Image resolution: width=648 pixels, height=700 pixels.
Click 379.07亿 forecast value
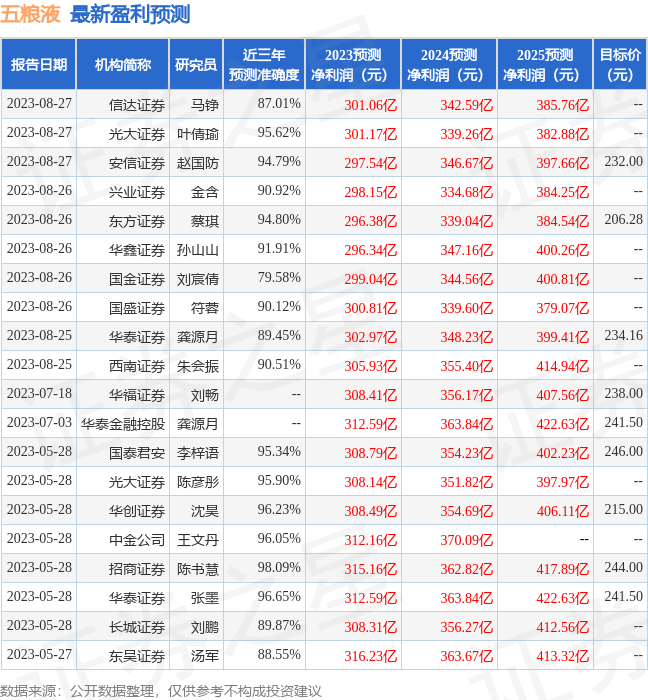click(563, 308)
